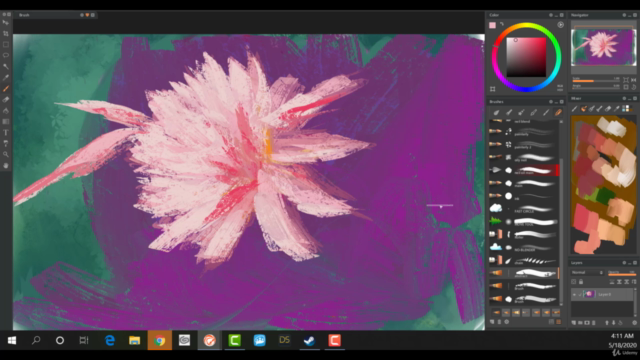The height and width of the screenshot is (360, 640).
Task: Open Color panel settings gear
Action: click(x=551, y=15)
